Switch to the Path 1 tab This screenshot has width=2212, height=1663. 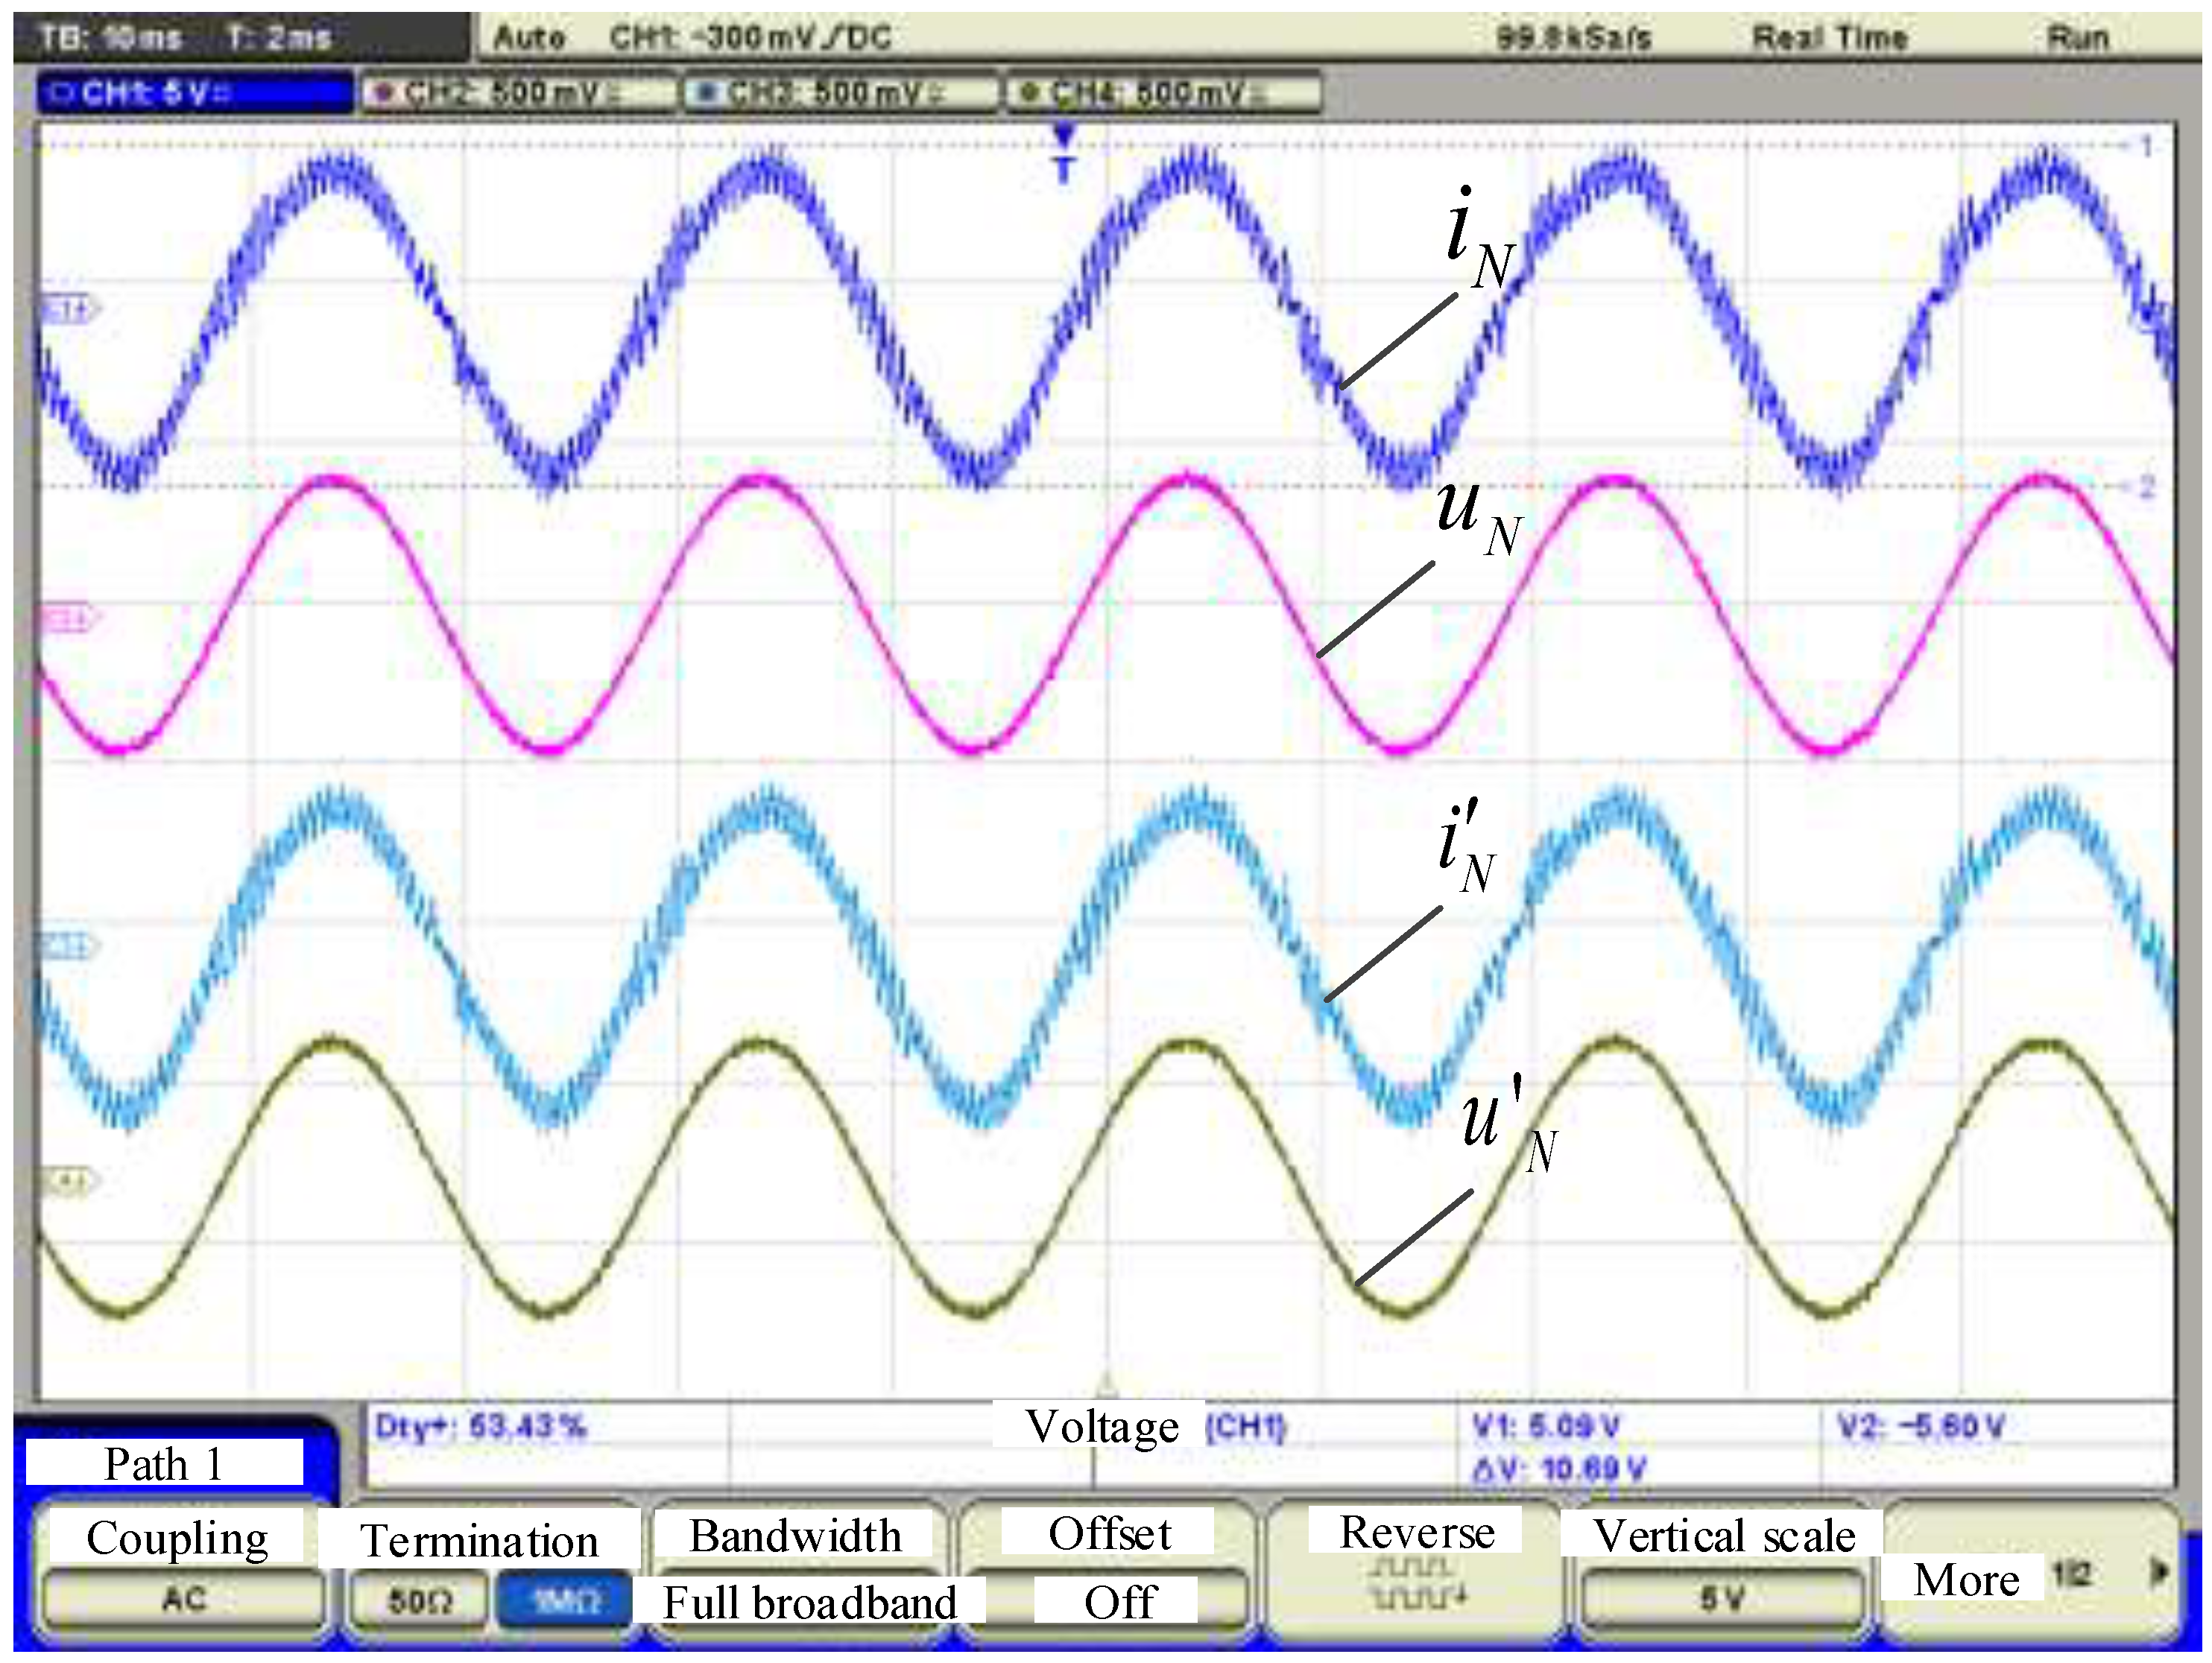pyautogui.click(x=165, y=1465)
